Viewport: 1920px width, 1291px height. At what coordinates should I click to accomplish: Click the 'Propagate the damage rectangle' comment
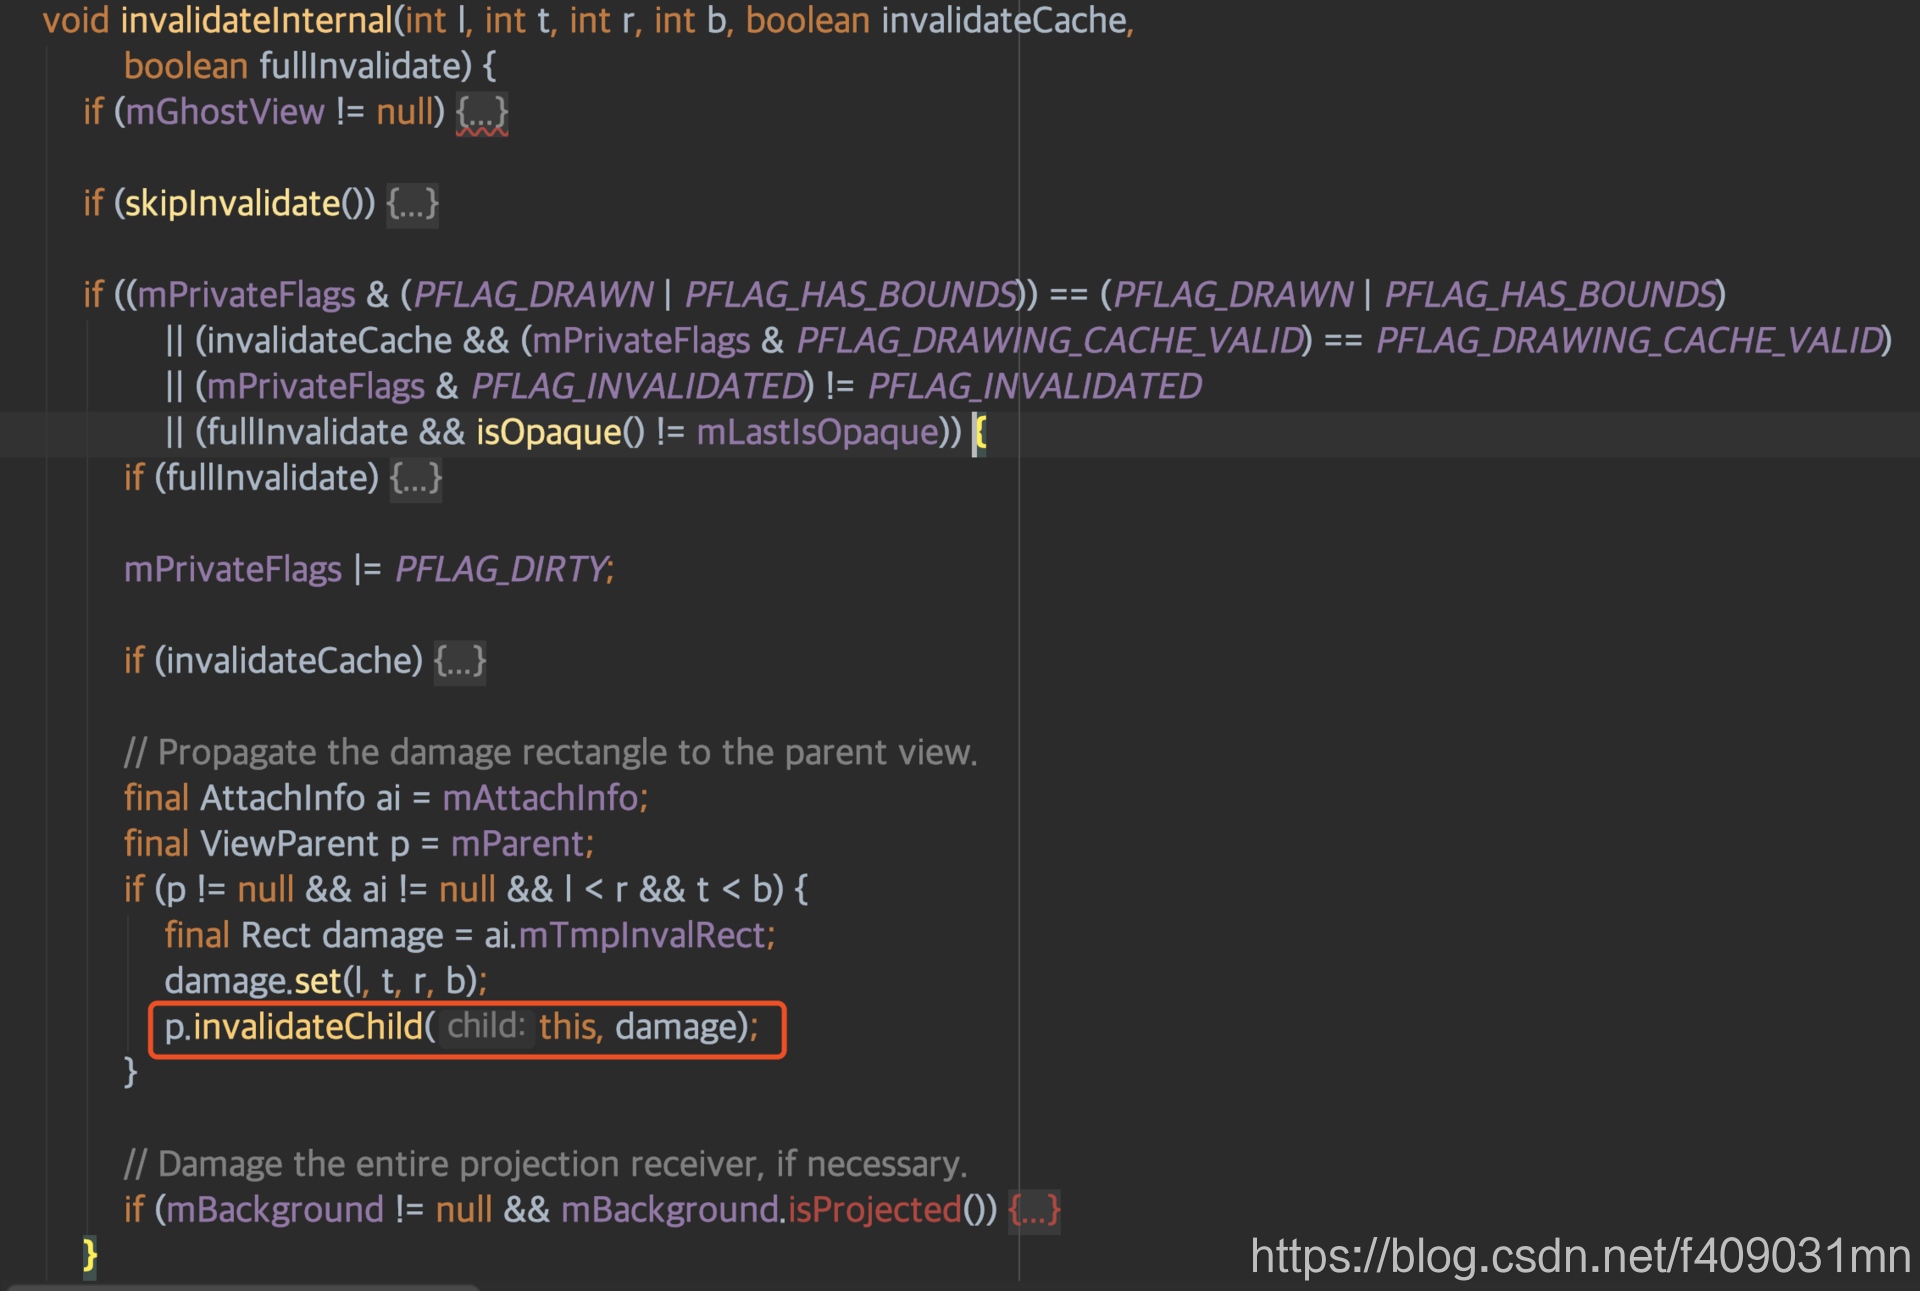(x=551, y=752)
